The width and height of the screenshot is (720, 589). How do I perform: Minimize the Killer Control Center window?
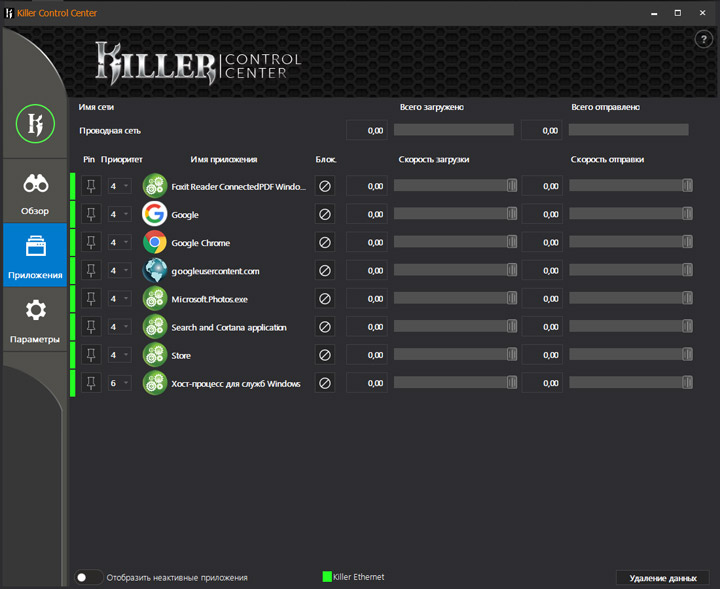(654, 13)
